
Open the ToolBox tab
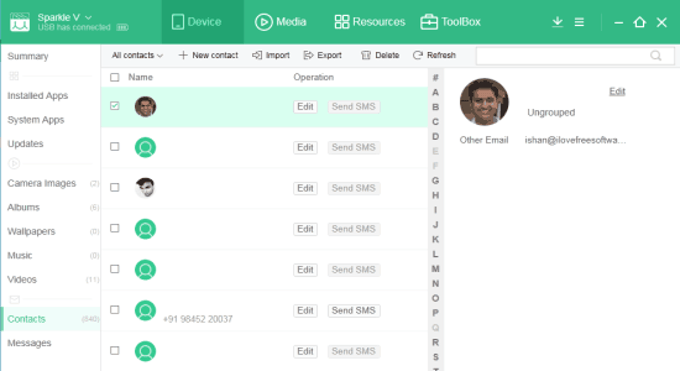[x=450, y=22]
